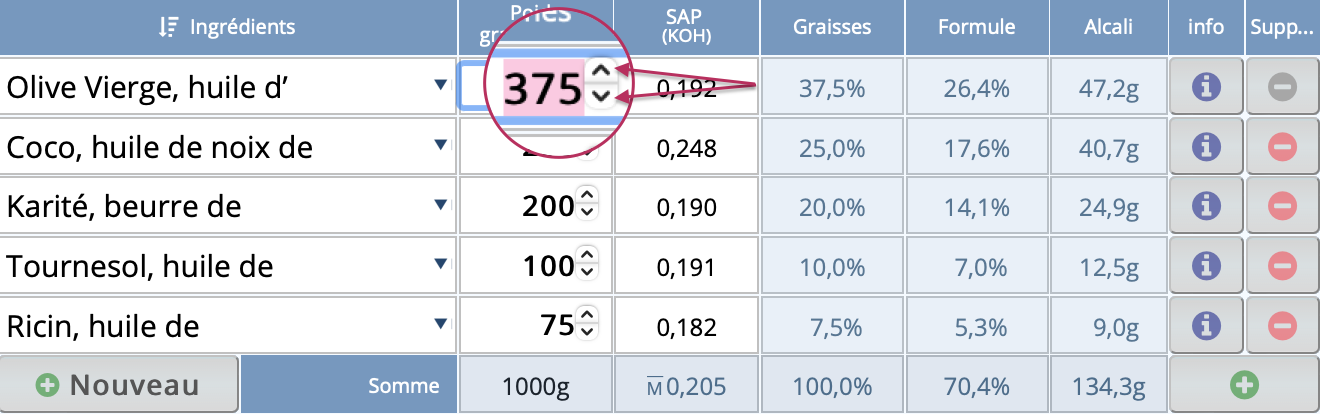Delete the Karité butter row

pos(1281,207)
